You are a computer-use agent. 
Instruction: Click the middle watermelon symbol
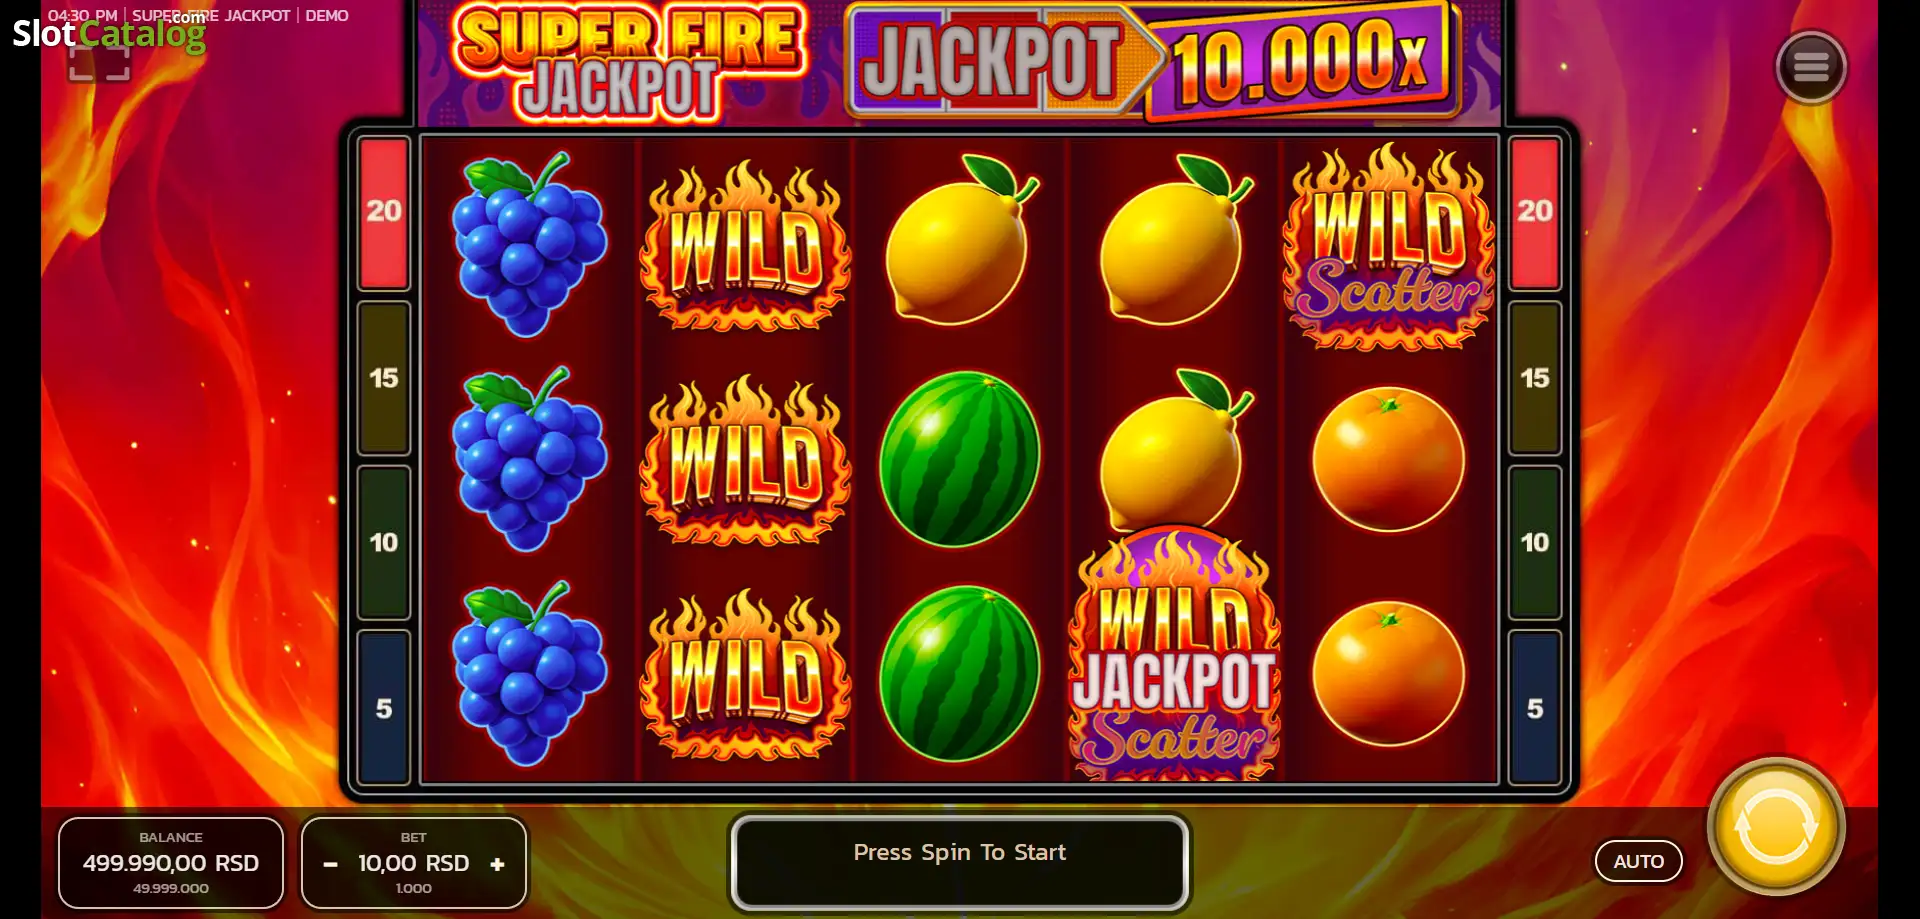[959, 459]
